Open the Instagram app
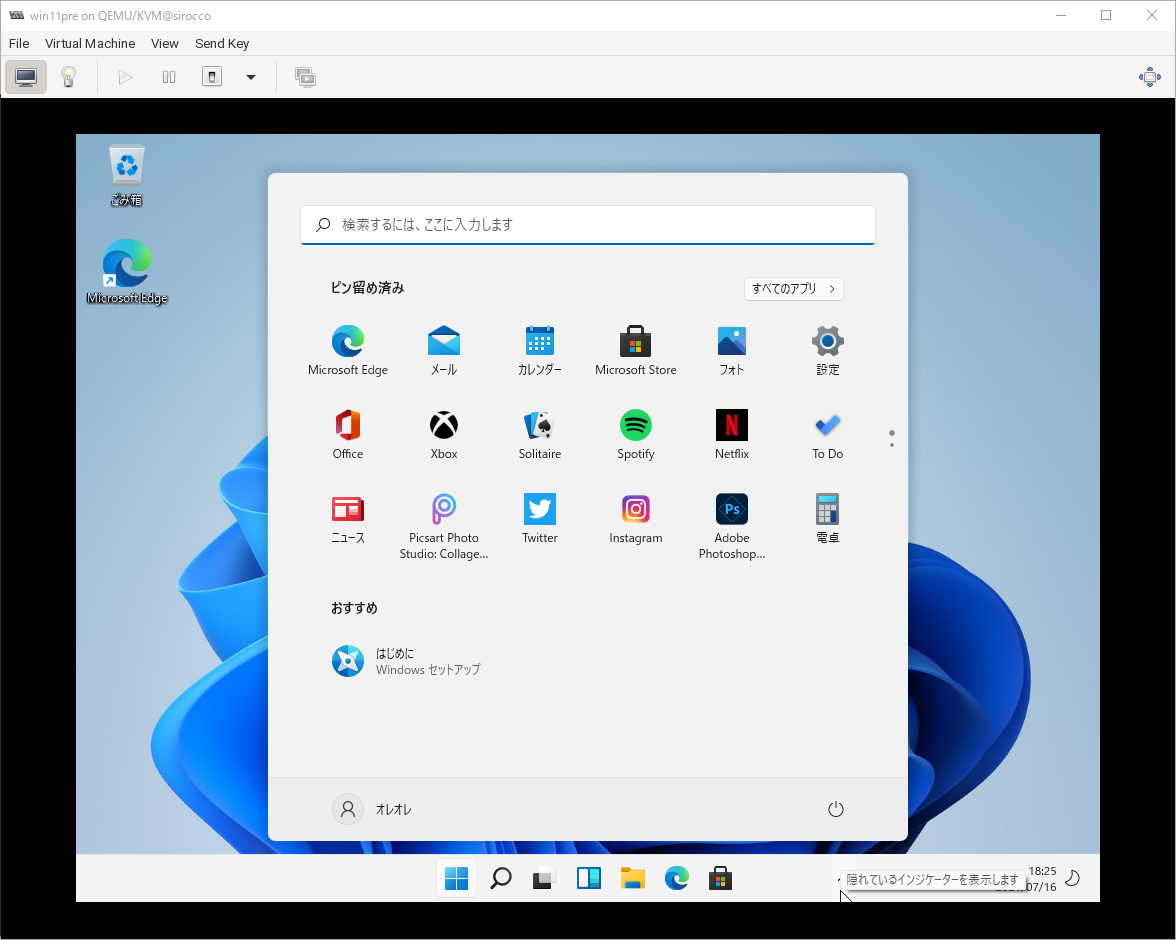This screenshot has height=940, width=1176. 636,518
